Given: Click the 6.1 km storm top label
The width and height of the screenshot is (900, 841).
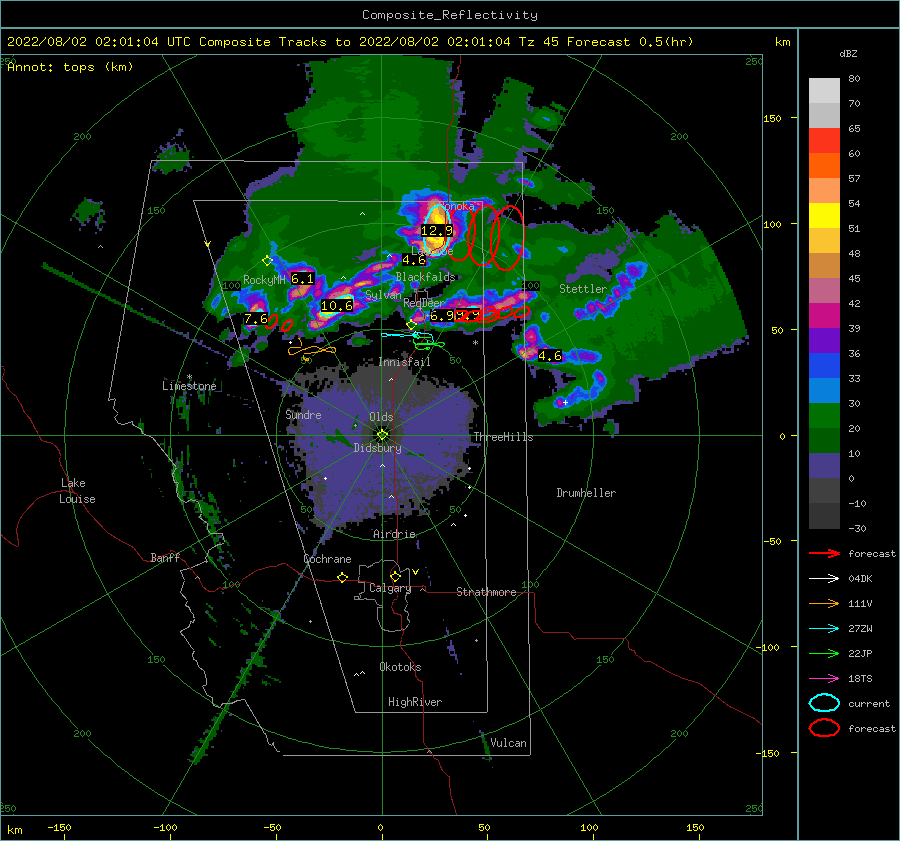Looking at the screenshot, I should click(302, 278).
